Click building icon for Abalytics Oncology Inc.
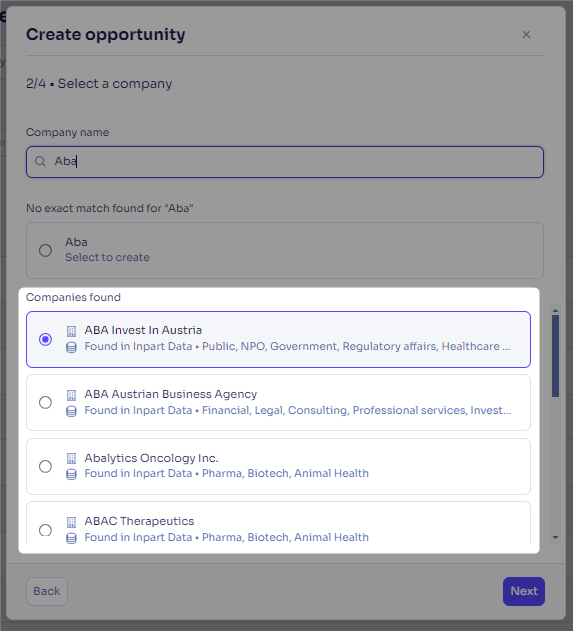This screenshot has width=573, height=631. coord(71,458)
